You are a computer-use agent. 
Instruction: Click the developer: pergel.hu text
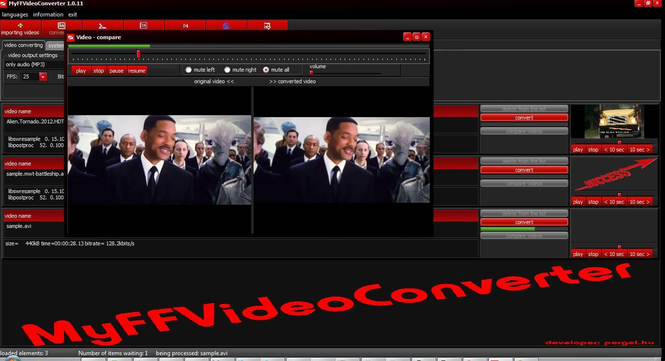tap(599, 343)
